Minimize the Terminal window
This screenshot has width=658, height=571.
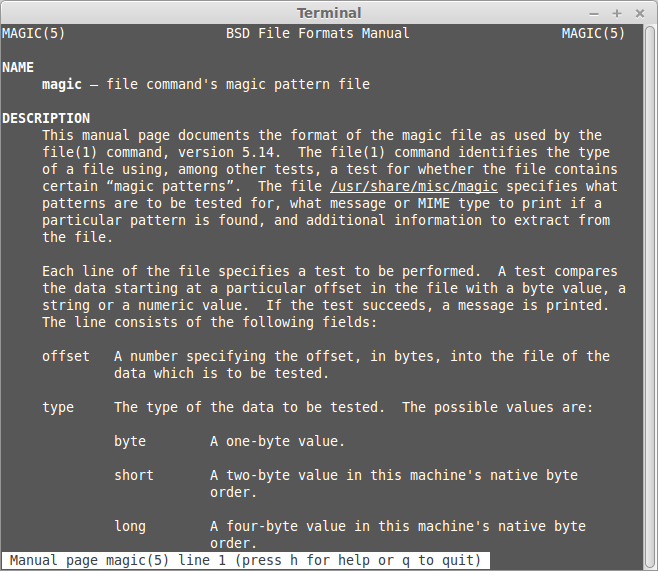pyautogui.click(x=594, y=14)
